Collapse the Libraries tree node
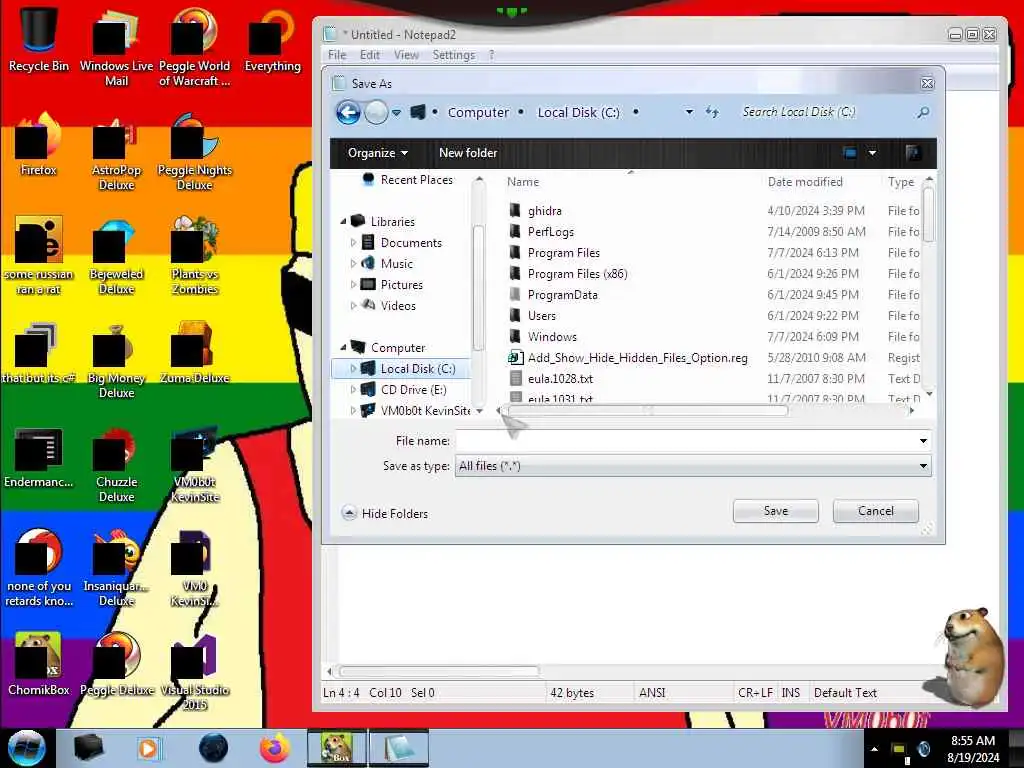The image size is (1024, 768). pyautogui.click(x=344, y=221)
